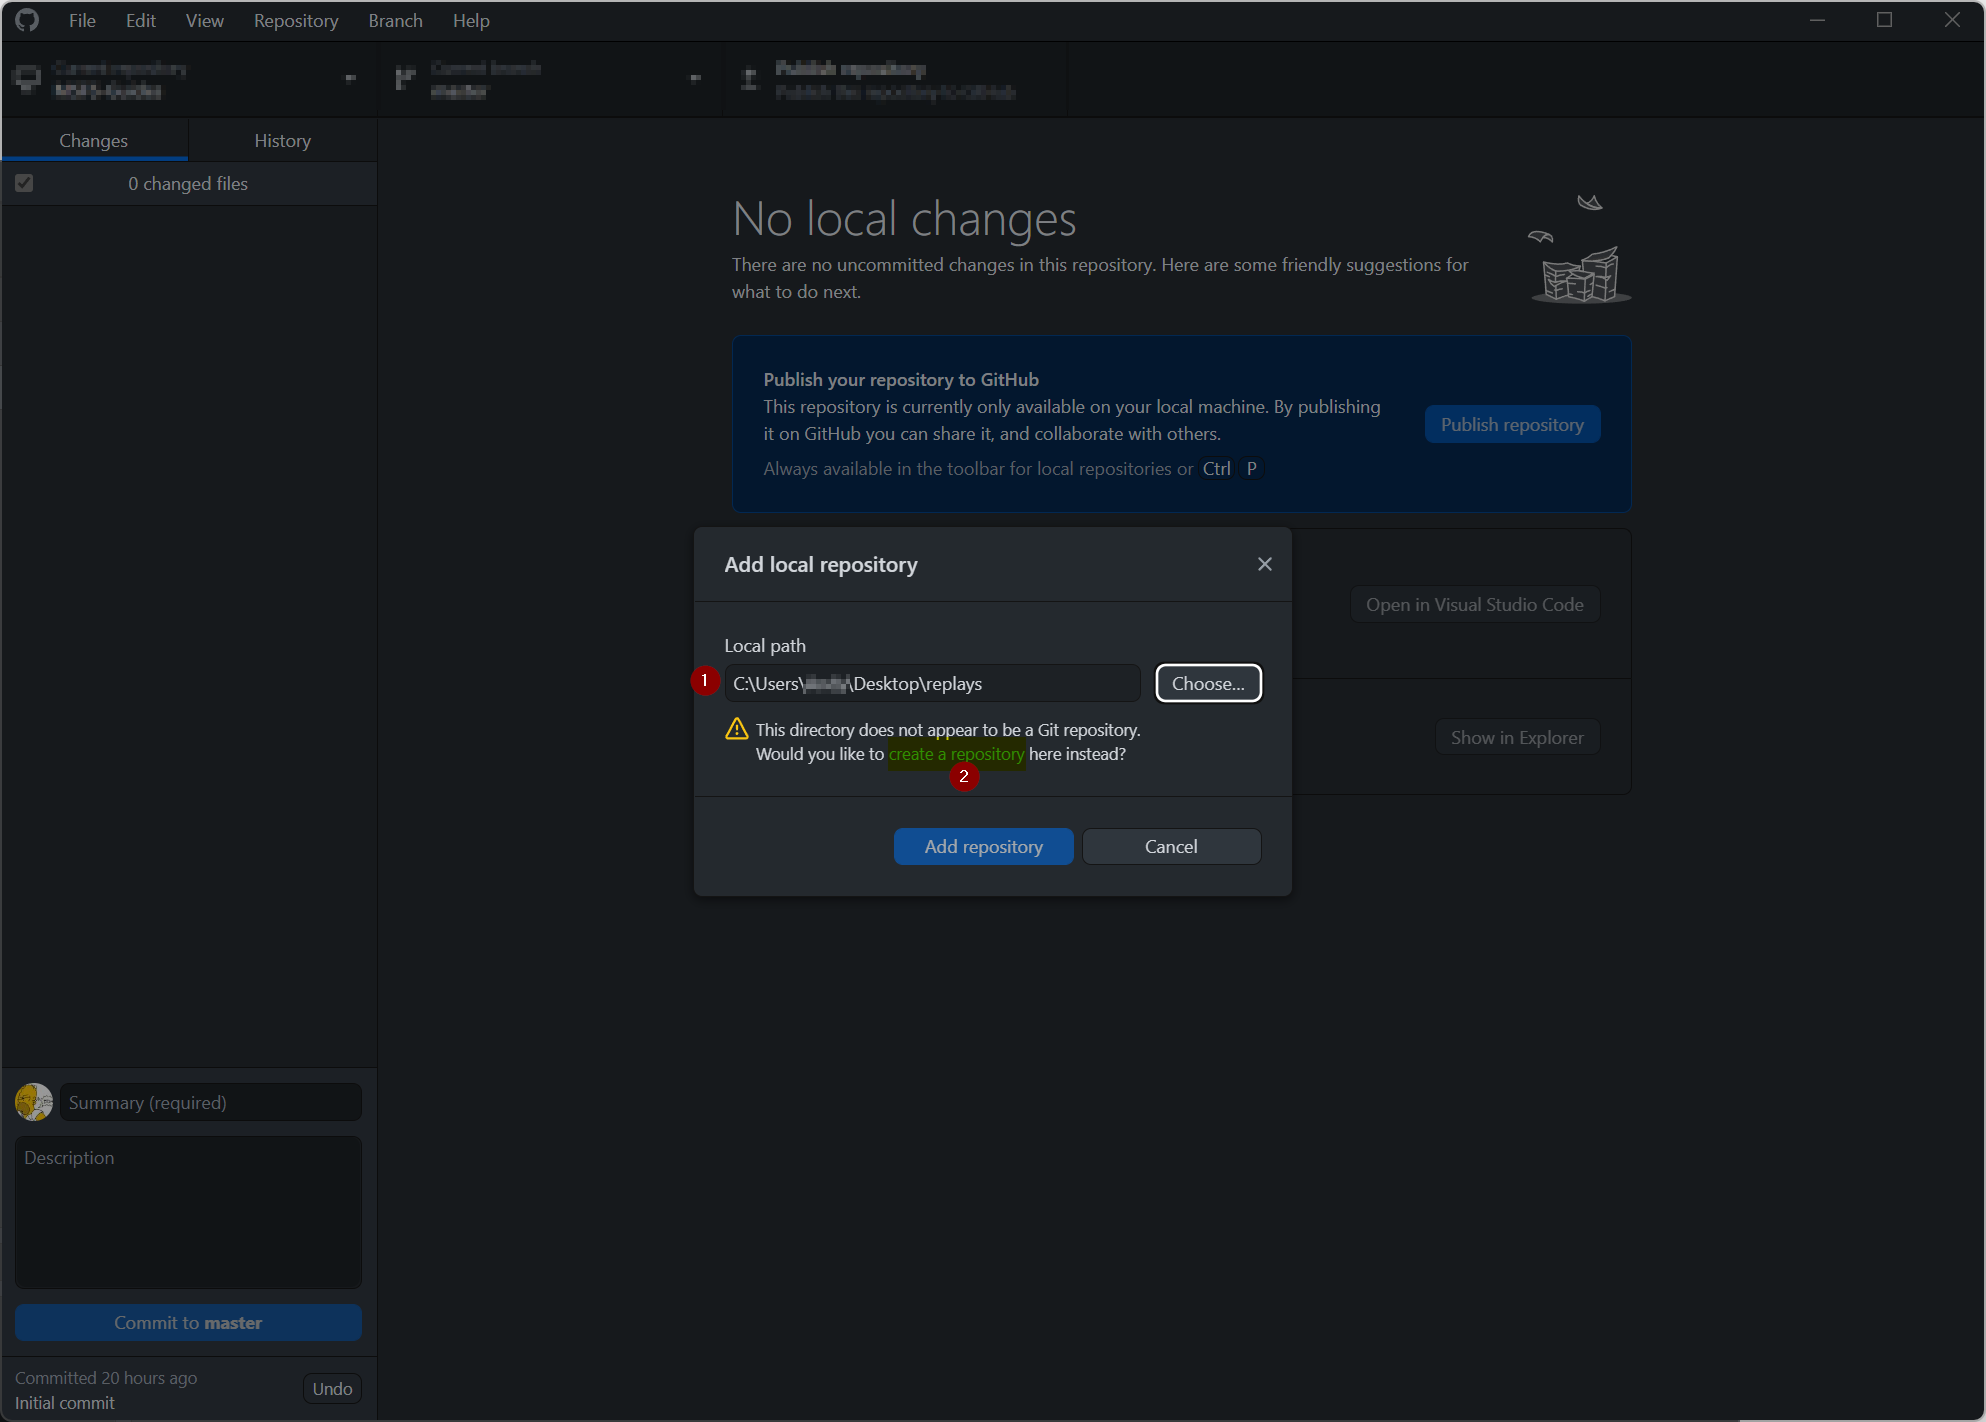
Task: Click the Description text area
Action: pos(188,1212)
